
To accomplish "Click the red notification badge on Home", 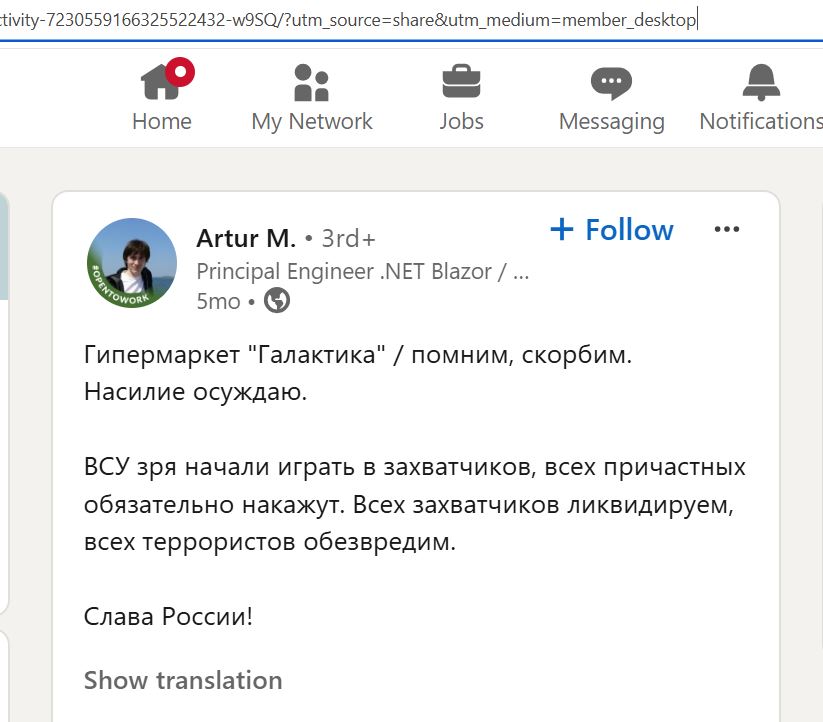I will click(180, 72).
